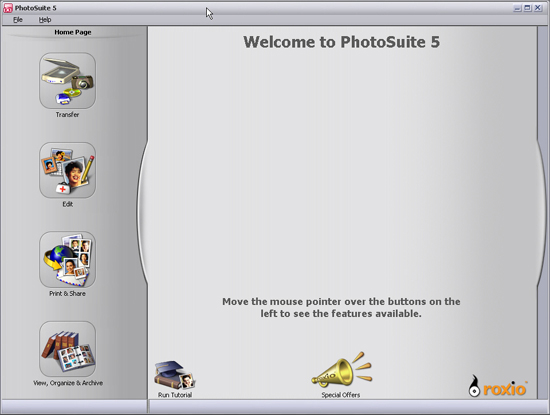This screenshot has height=415, width=550.
Task: Click the Special Offers megaphone icon
Action: point(341,370)
